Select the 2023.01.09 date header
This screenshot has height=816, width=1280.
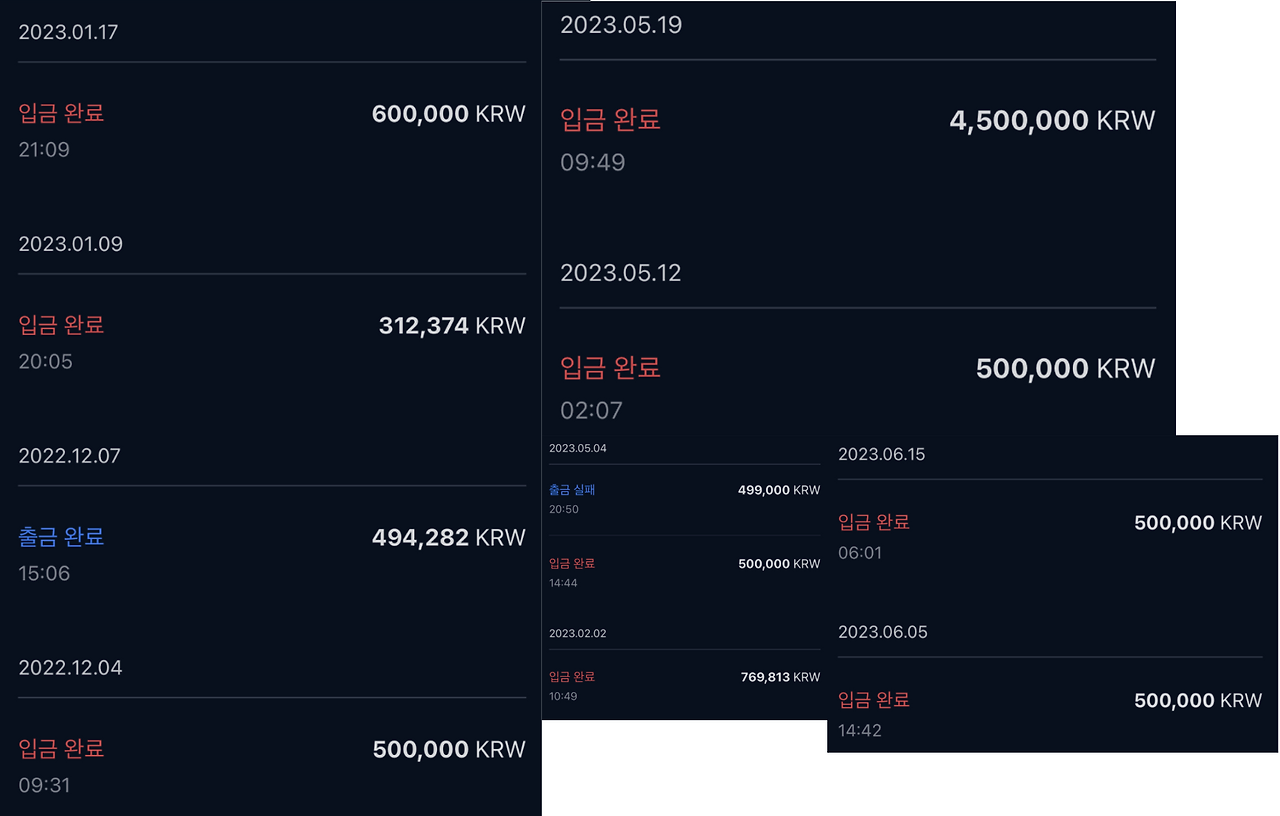(x=70, y=243)
